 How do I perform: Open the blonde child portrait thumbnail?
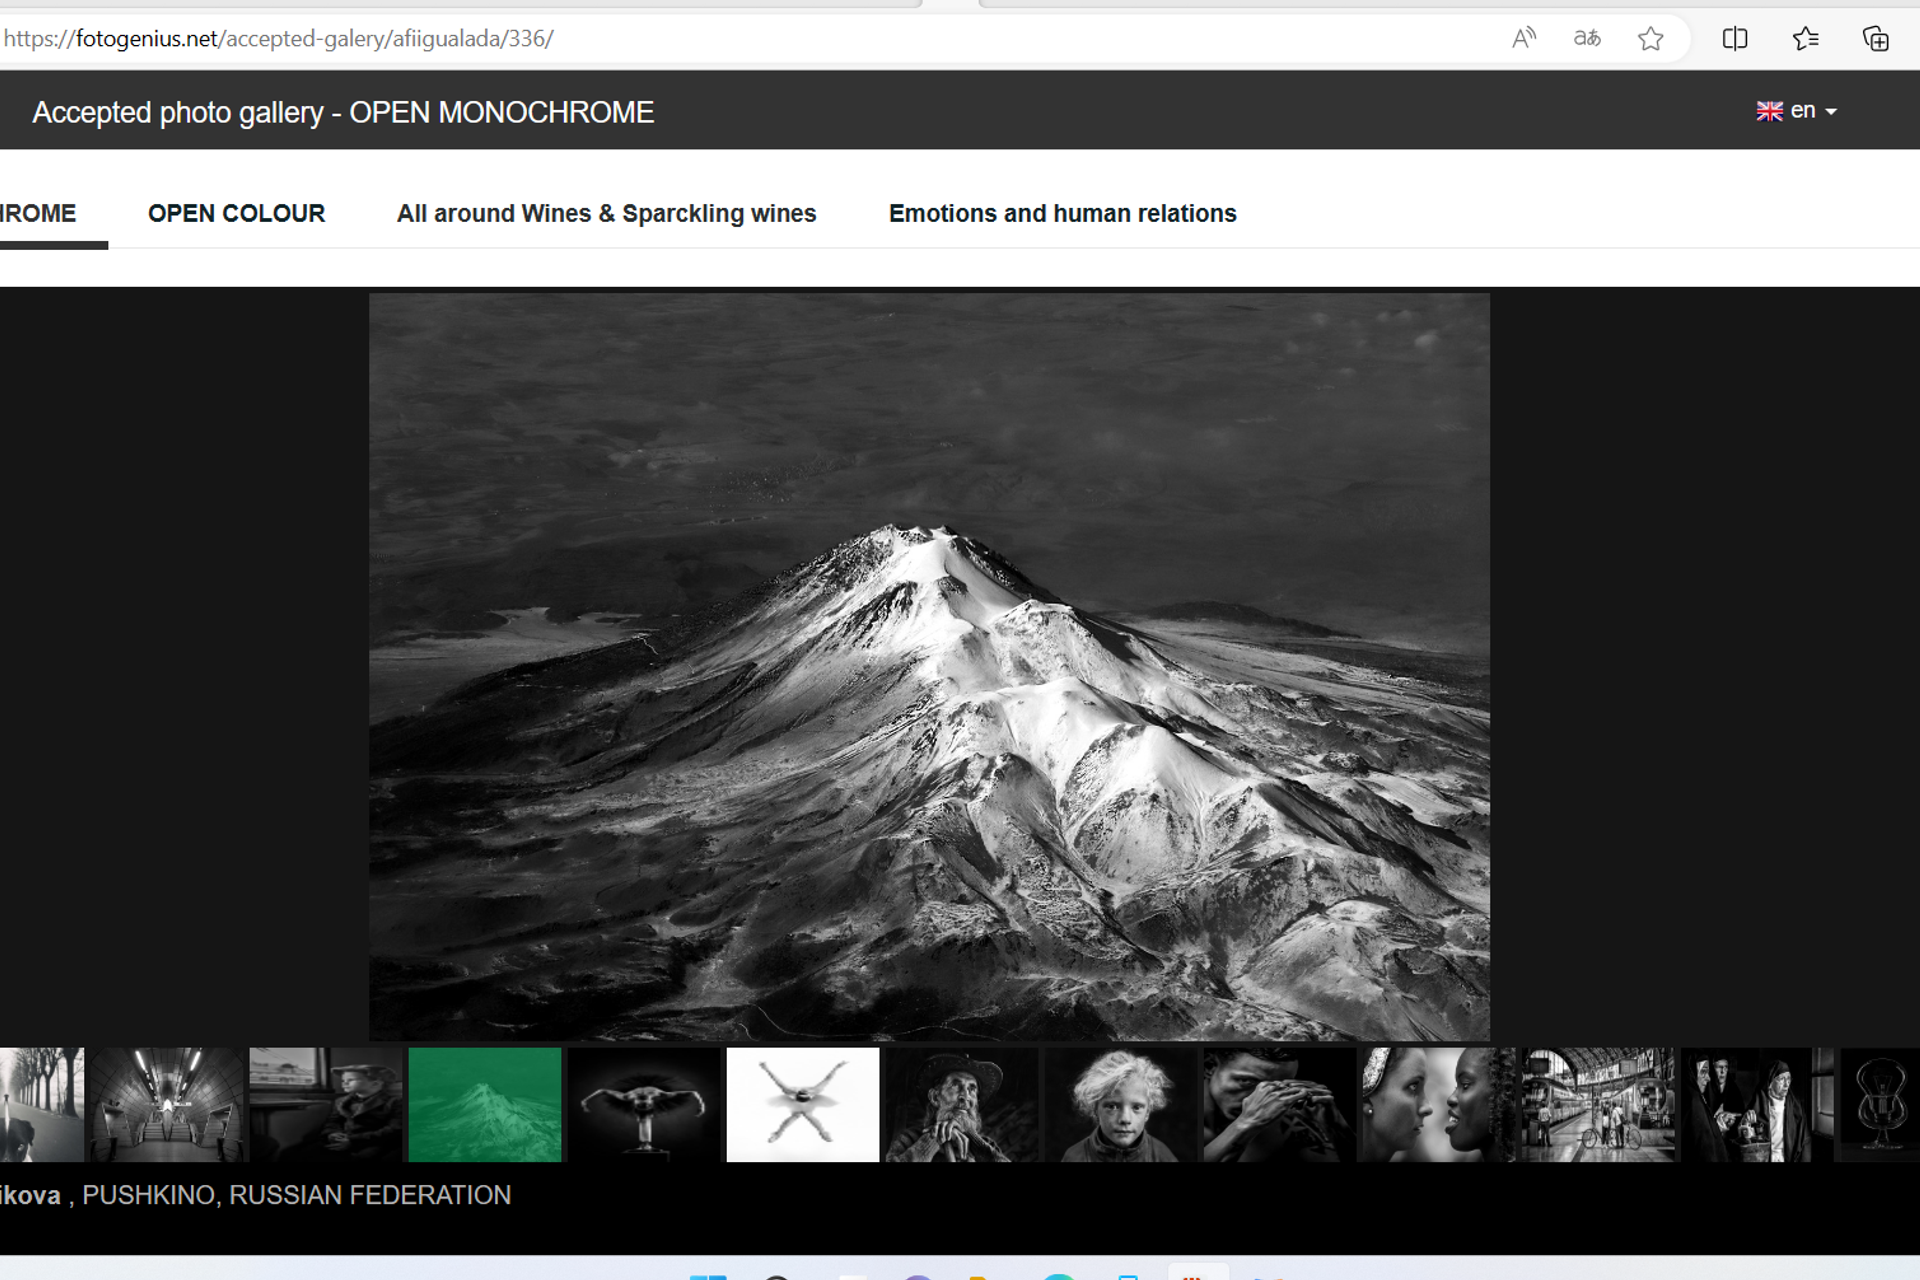[x=1120, y=1104]
